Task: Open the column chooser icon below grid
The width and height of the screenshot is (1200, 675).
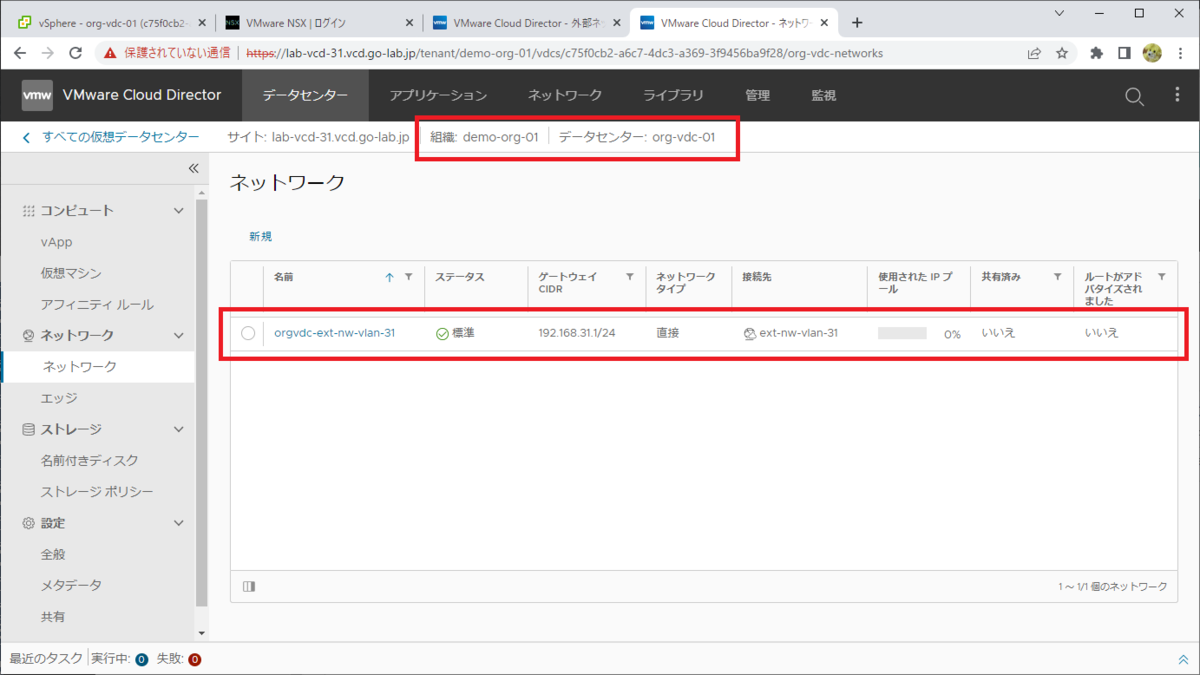Action: [x=249, y=586]
